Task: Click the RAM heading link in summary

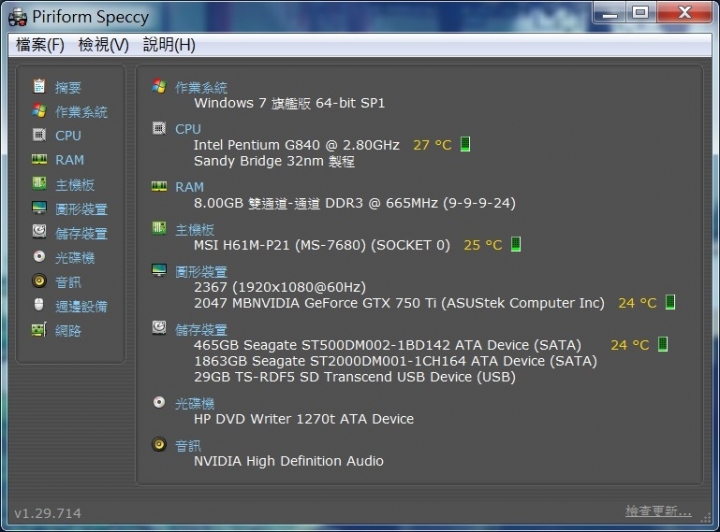Action: (189, 187)
